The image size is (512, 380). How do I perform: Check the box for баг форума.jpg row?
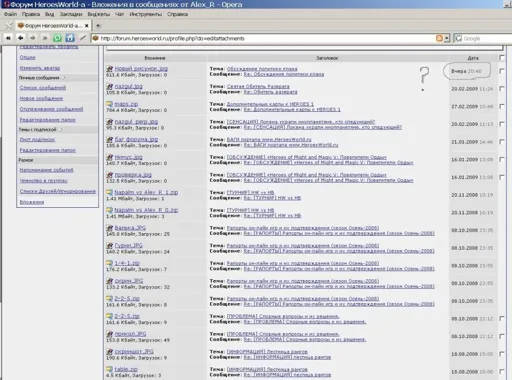click(502, 142)
